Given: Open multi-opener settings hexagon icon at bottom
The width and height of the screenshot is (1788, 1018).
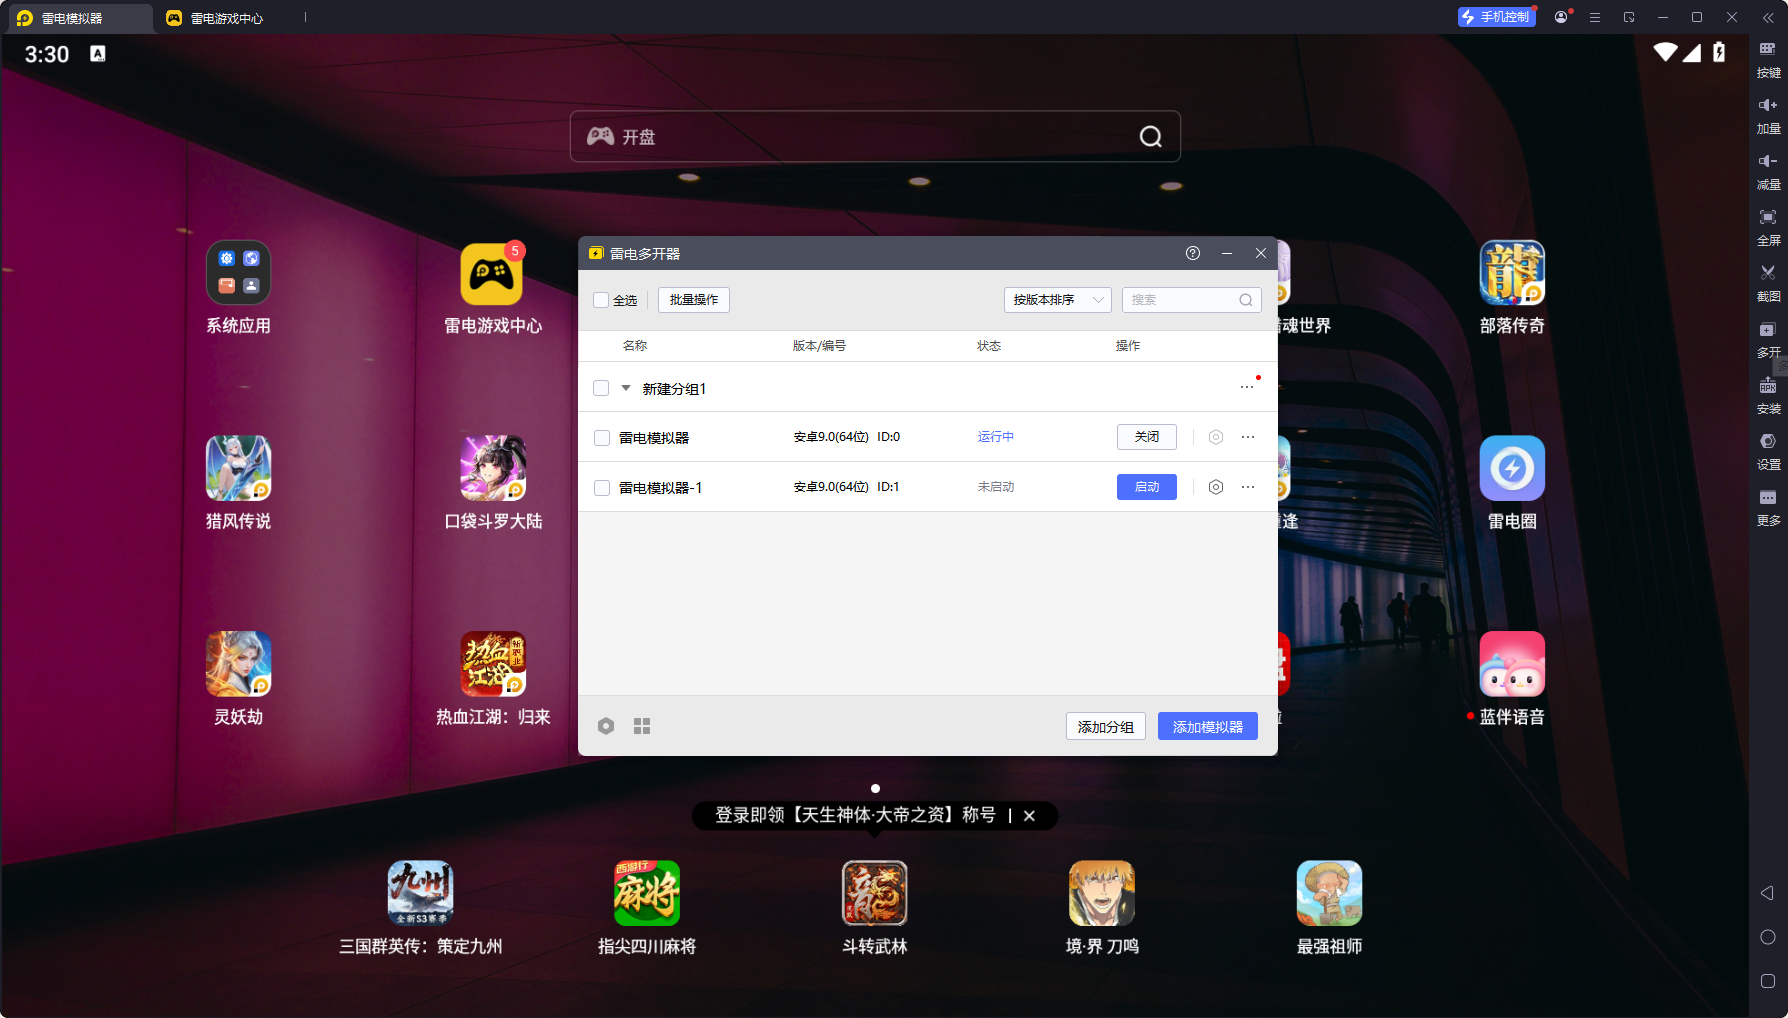Looking at the screenshot, I should [606, 726].
